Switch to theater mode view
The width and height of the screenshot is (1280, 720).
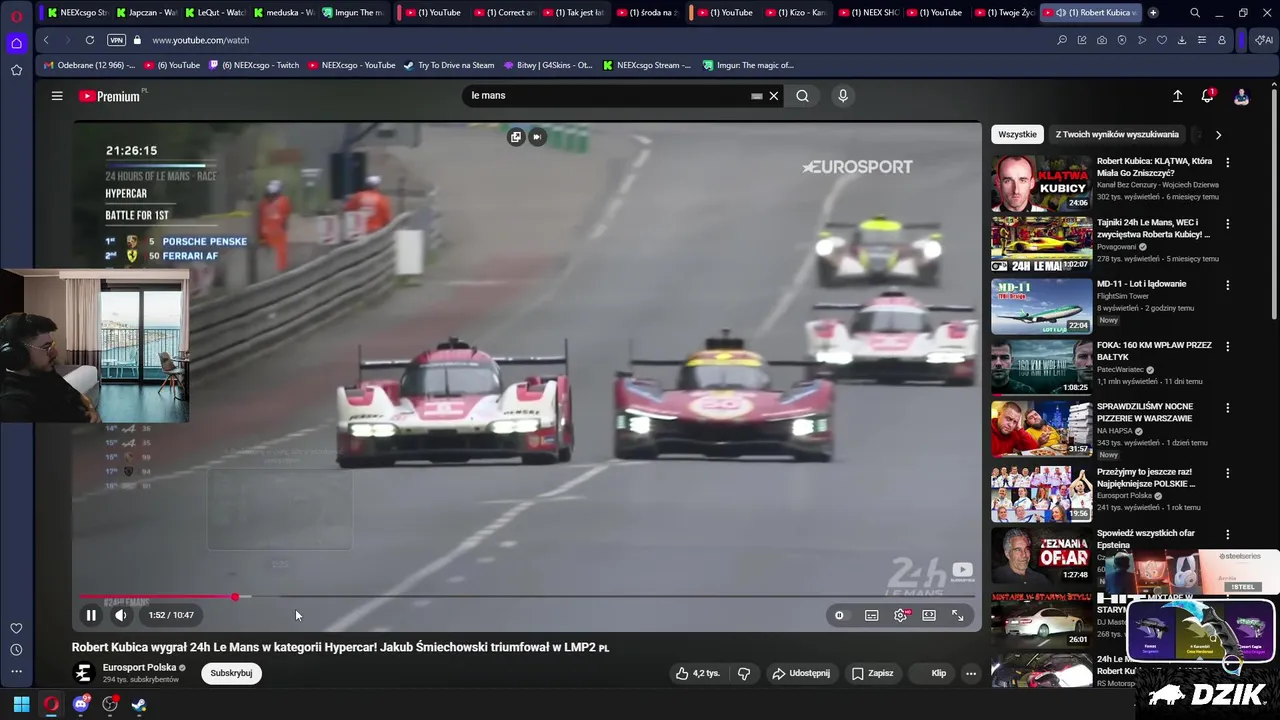(929, 615)
